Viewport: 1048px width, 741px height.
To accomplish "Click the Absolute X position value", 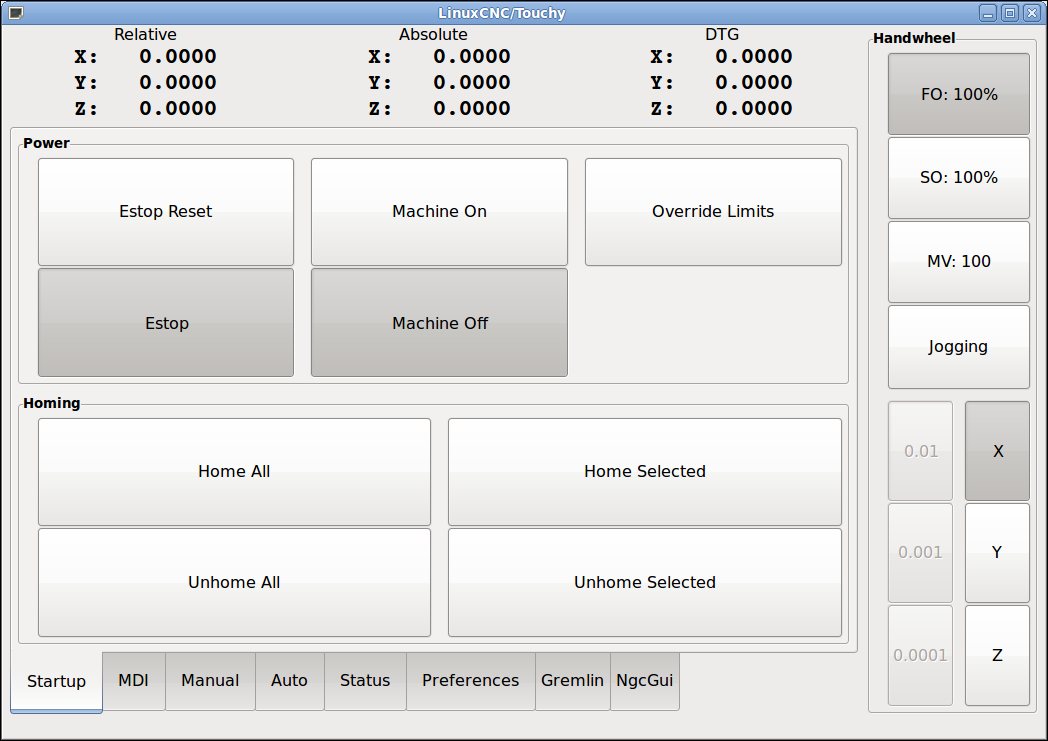I will [x=472, y=57].
